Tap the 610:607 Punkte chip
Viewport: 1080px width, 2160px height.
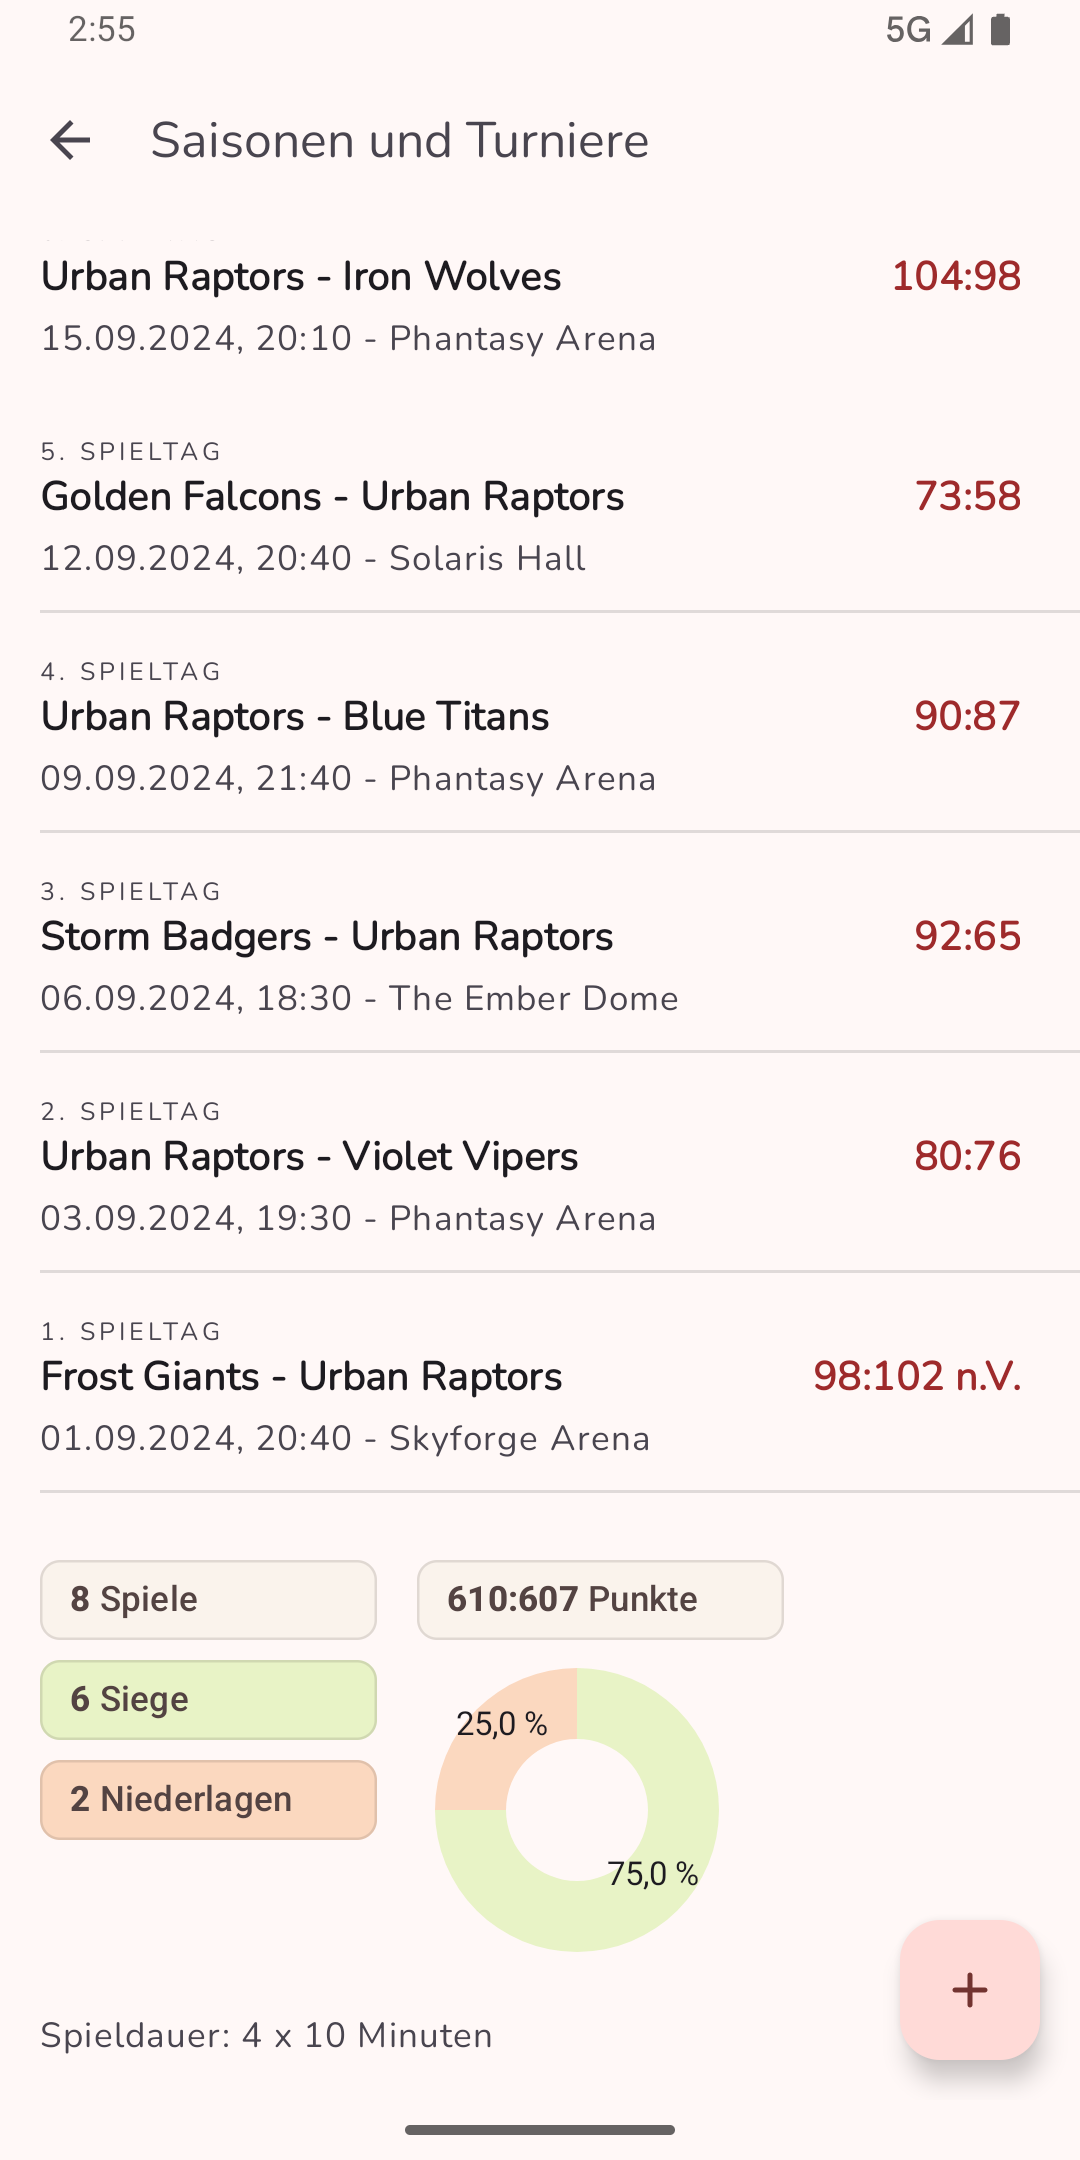click(600, 1600)
